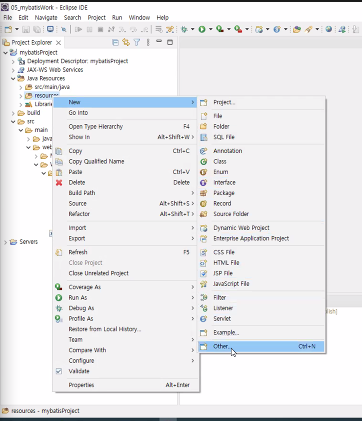Open the Help menu

pyautogui.click(x=163, y=17)
